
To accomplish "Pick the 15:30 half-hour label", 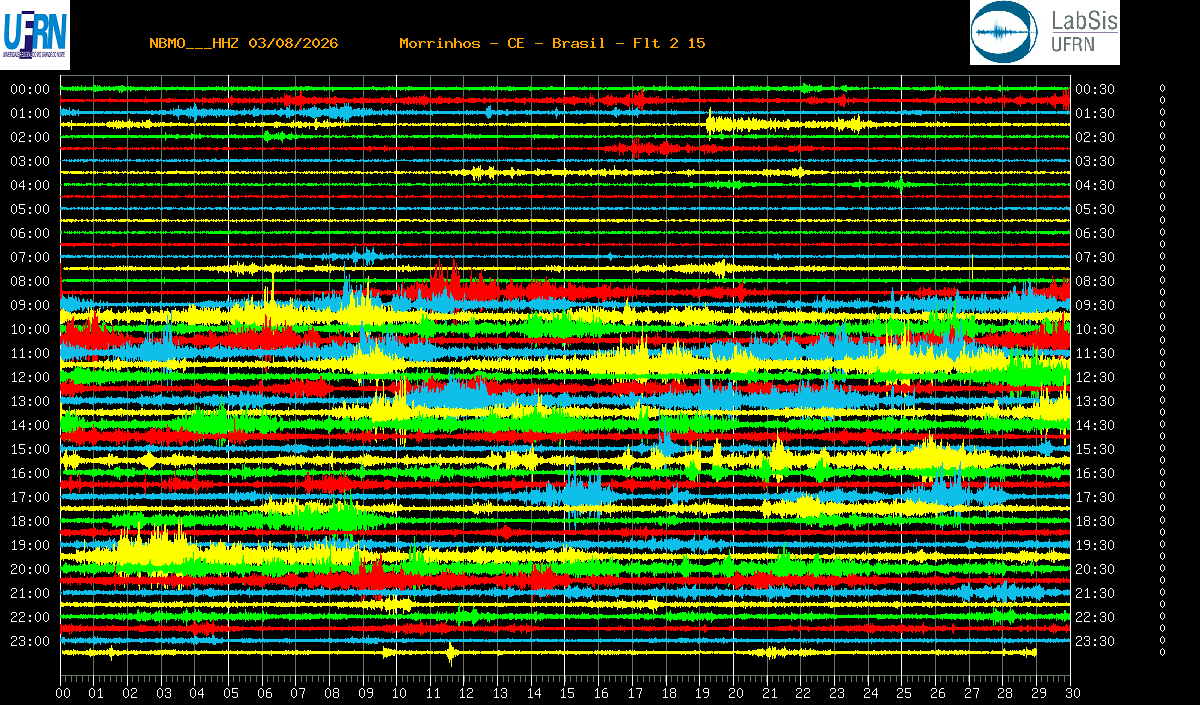I will click(1094, 449).
